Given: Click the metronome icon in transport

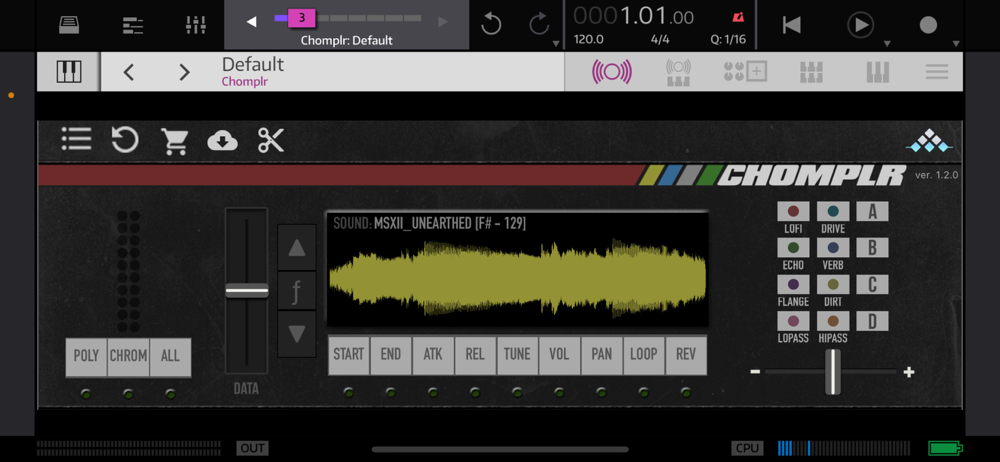Looking at the screenshot, I should [x=737, y=17].
